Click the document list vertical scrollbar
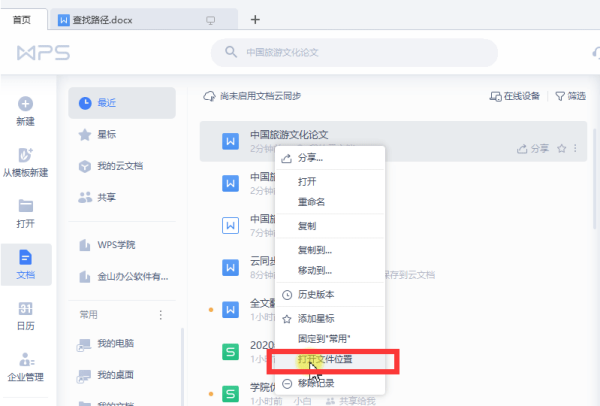Screen dimensions: 600x406 [594, 179]
